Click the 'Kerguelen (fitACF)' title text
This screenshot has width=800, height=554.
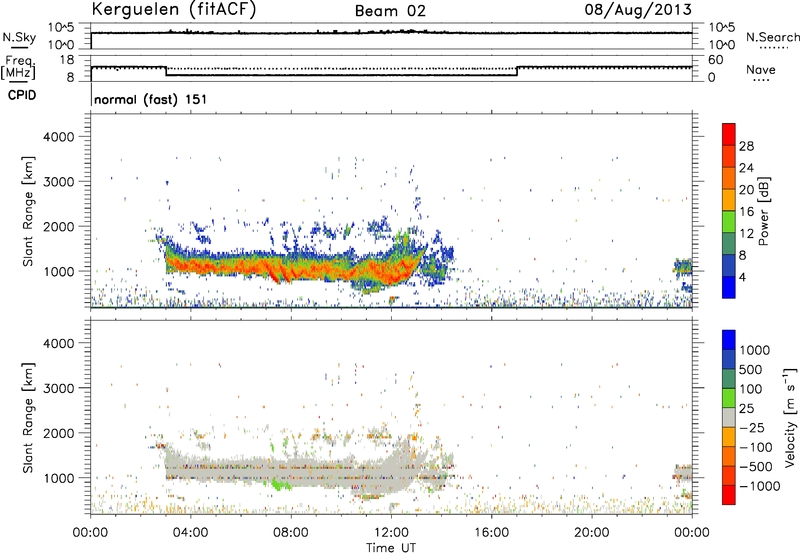point(174,10)
